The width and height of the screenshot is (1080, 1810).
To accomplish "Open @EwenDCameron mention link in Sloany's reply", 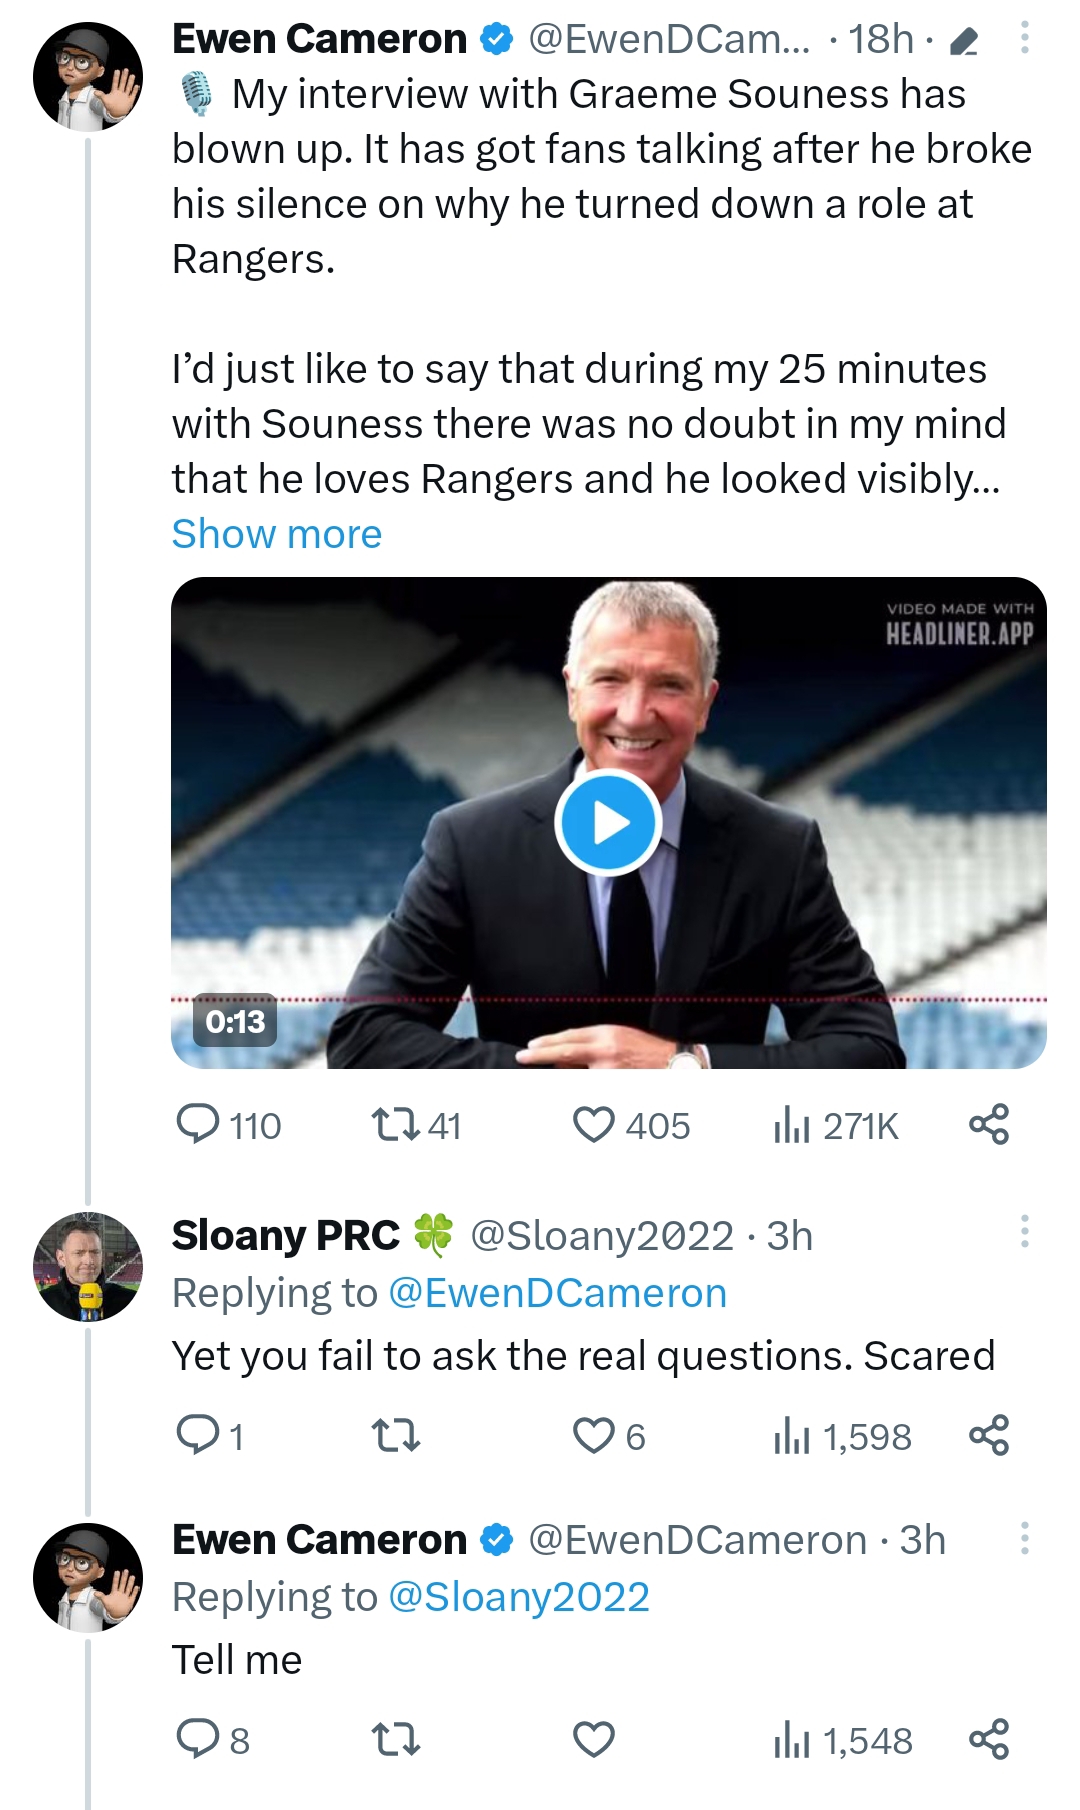I will click(557, 1293).
